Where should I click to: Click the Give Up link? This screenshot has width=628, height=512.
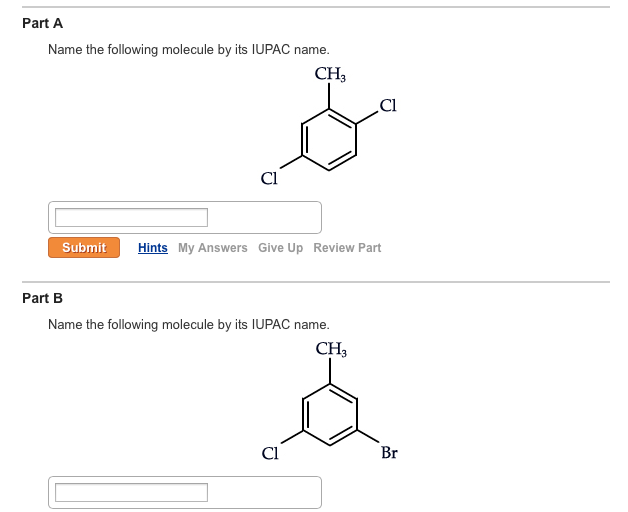280,248
